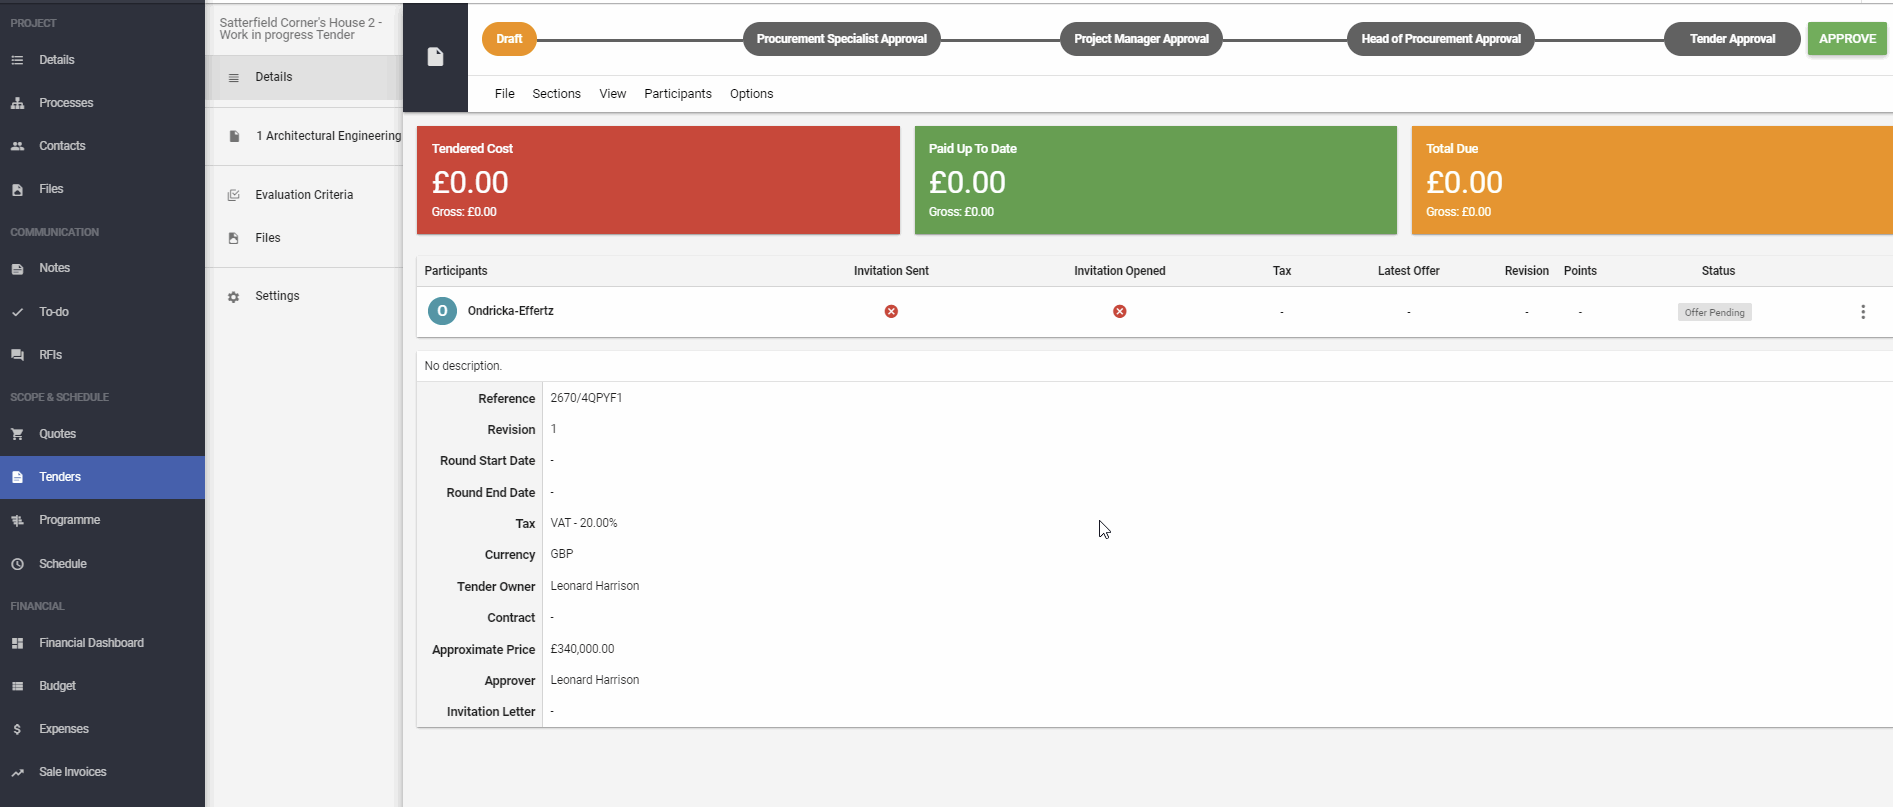Image resolution: width=1893 pixels, height=807 pixels.
Task: Click the Processes icon in the sidebar
Action: tap(17, 103)
